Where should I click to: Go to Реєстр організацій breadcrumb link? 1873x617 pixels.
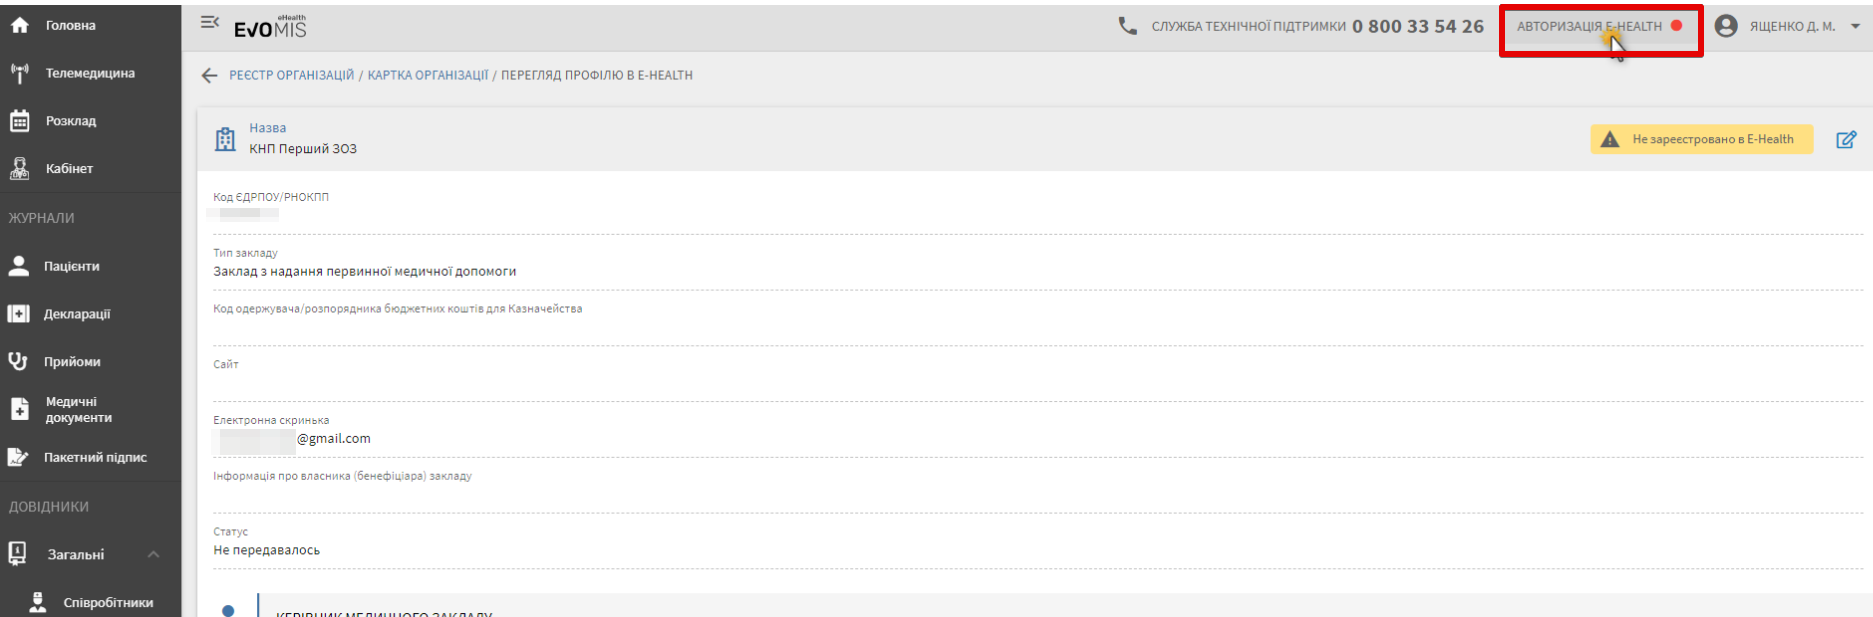coord(291,75)
